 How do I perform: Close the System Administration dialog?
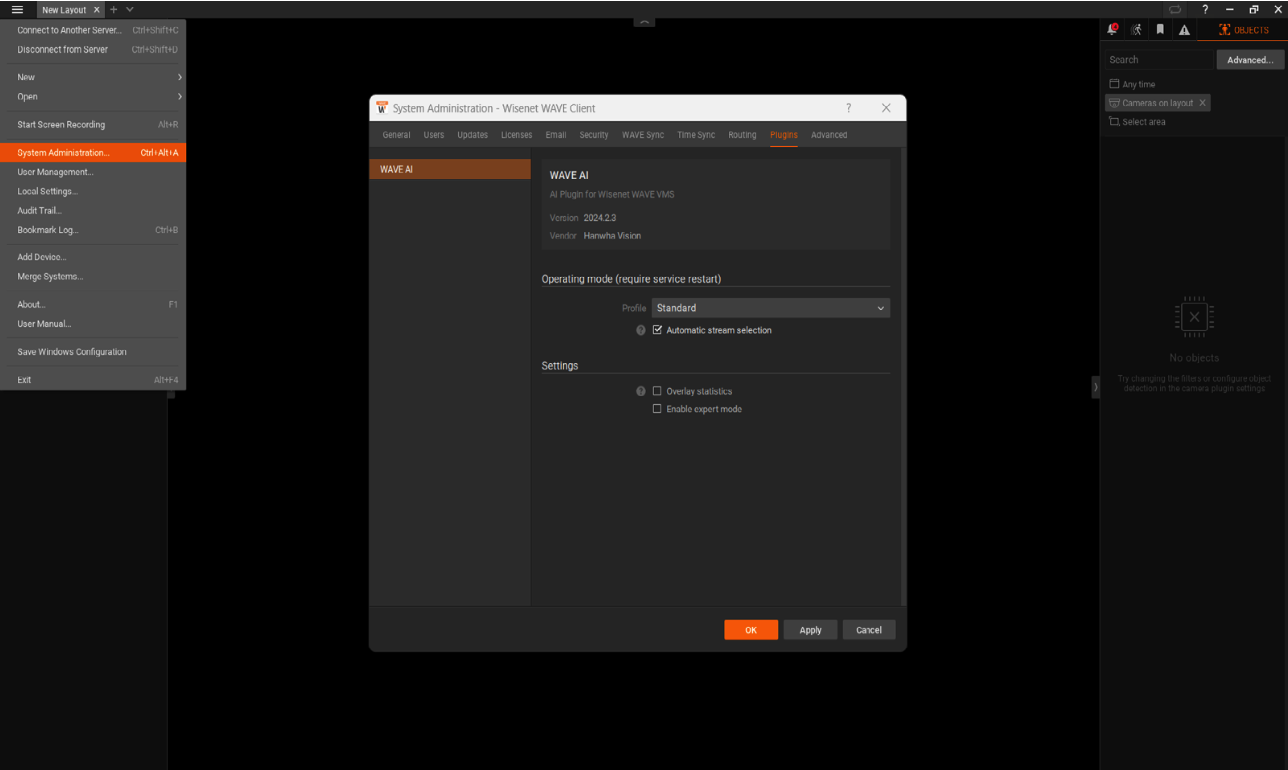(x=886, y=108)
